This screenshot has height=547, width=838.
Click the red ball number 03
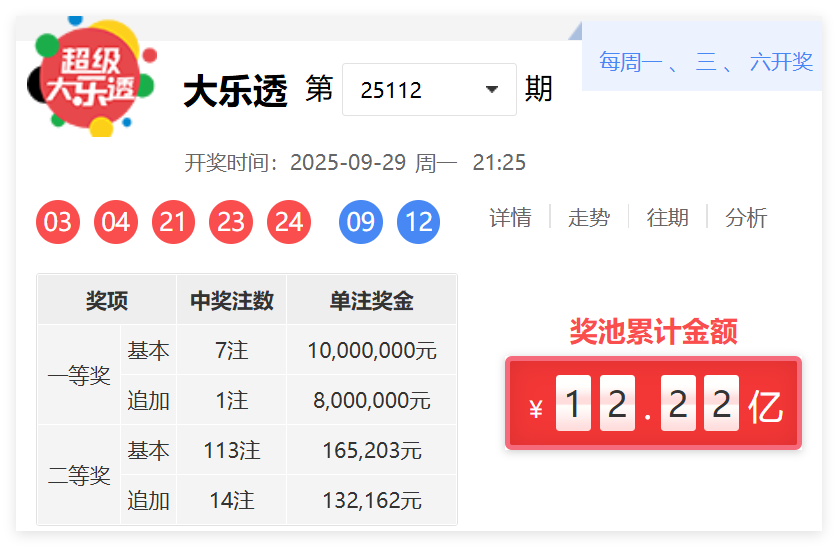tap(58, 222)
